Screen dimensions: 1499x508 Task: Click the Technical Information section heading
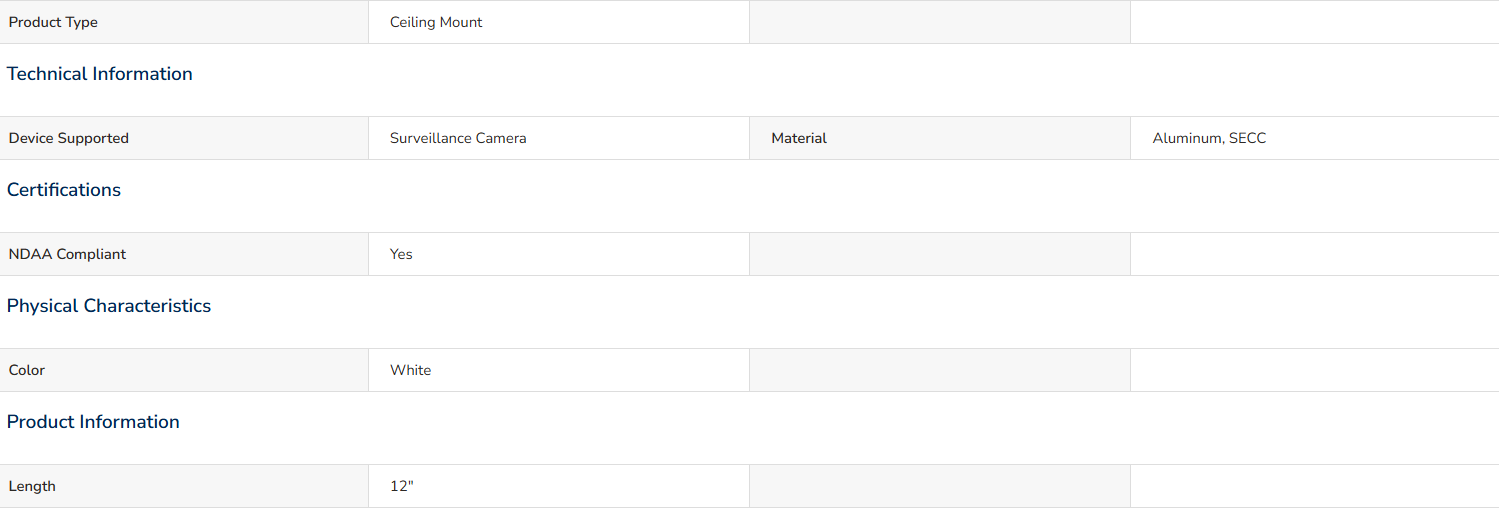[x=100, y=74]
